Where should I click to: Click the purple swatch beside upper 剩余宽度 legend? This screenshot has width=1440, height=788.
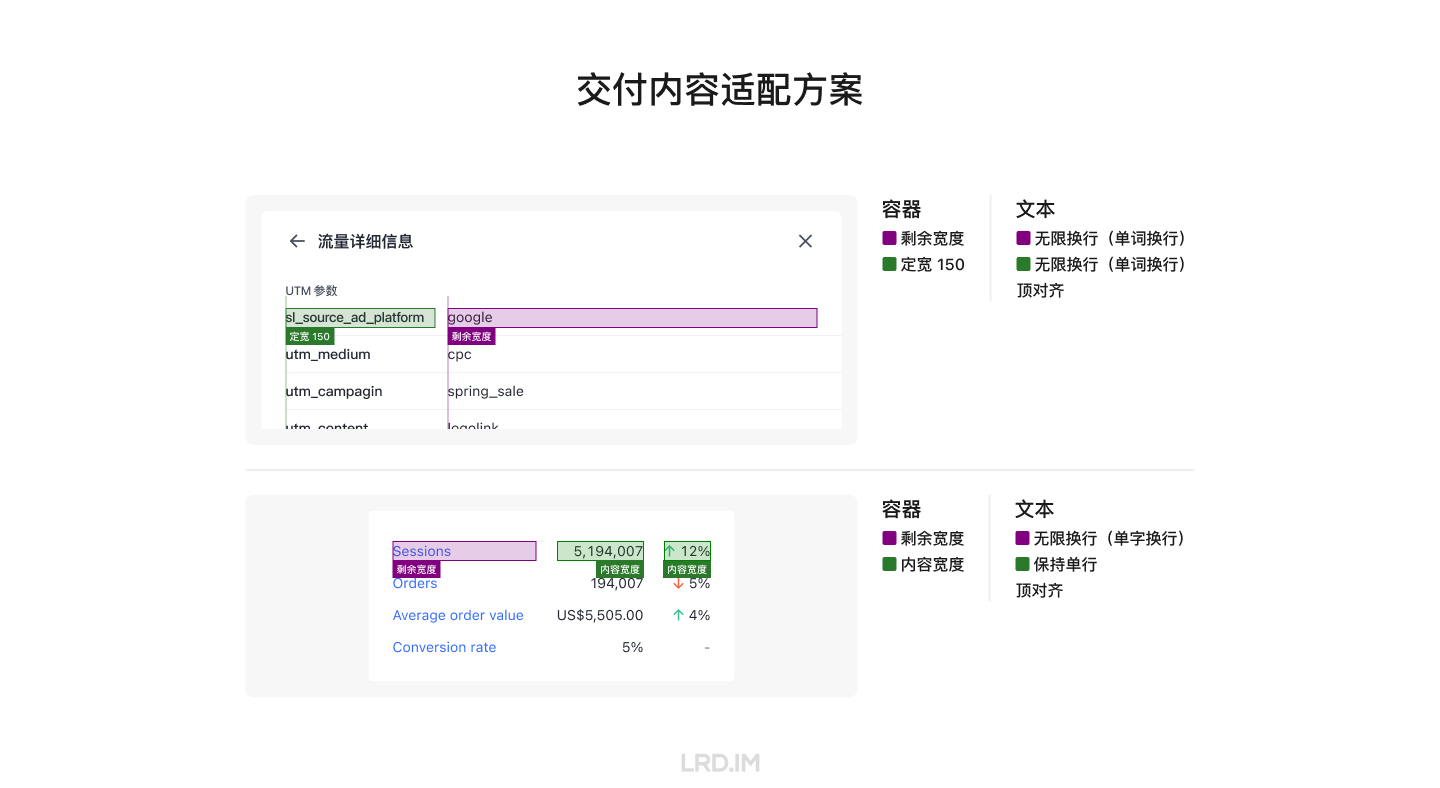coord(889,238)
